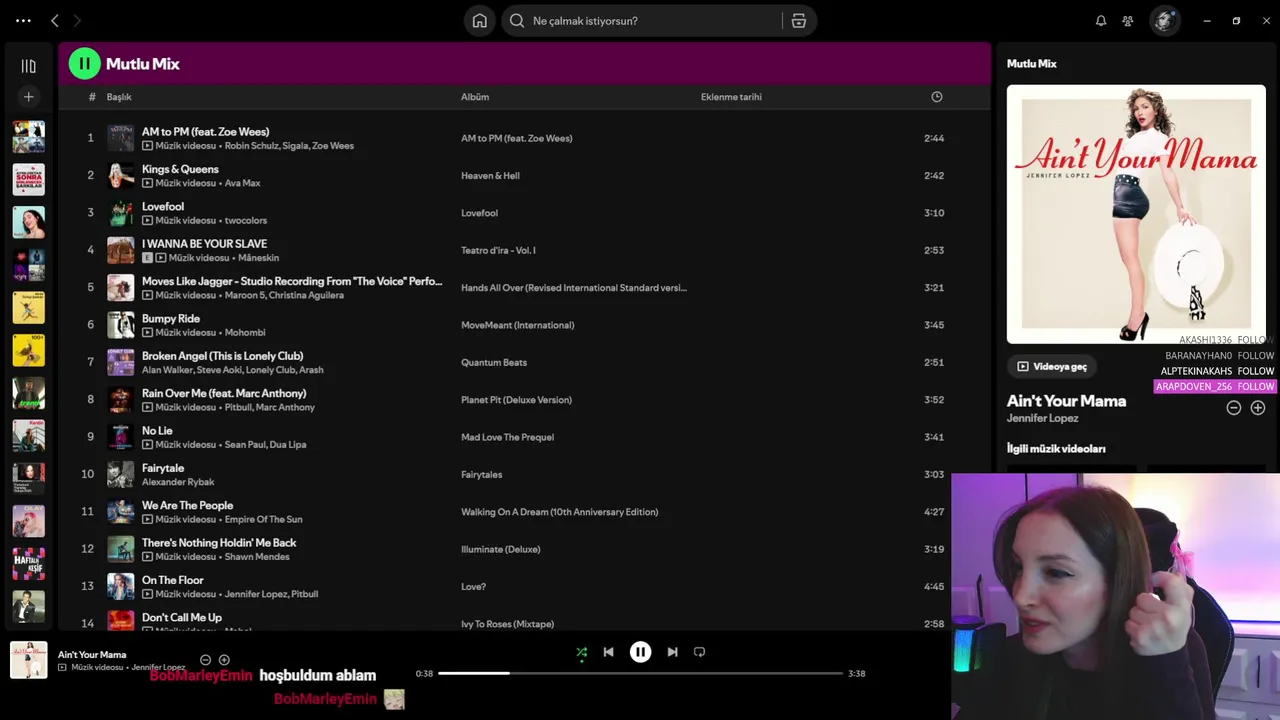The image size is (1280, 720).
Task: Collapse Your Library sidebar icon
Action: click(x=28, y=66)
